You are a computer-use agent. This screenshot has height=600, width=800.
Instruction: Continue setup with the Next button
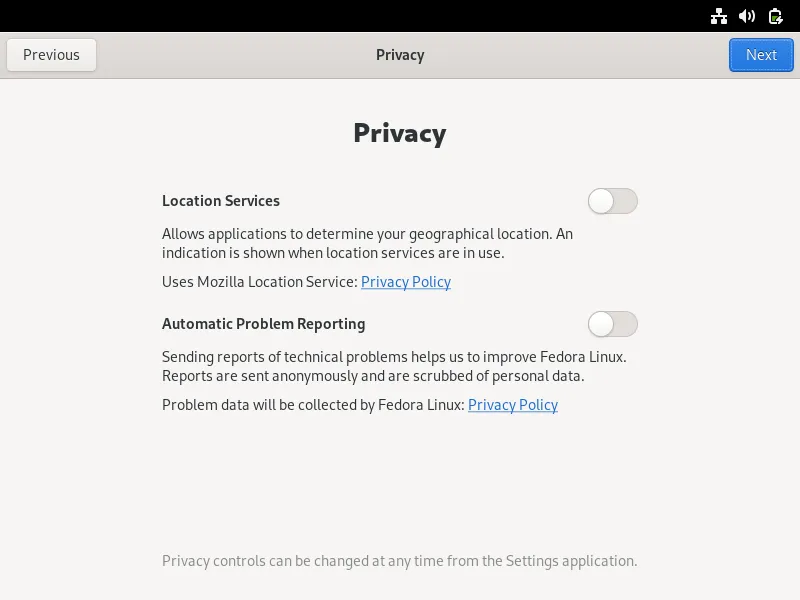(761, 55)
